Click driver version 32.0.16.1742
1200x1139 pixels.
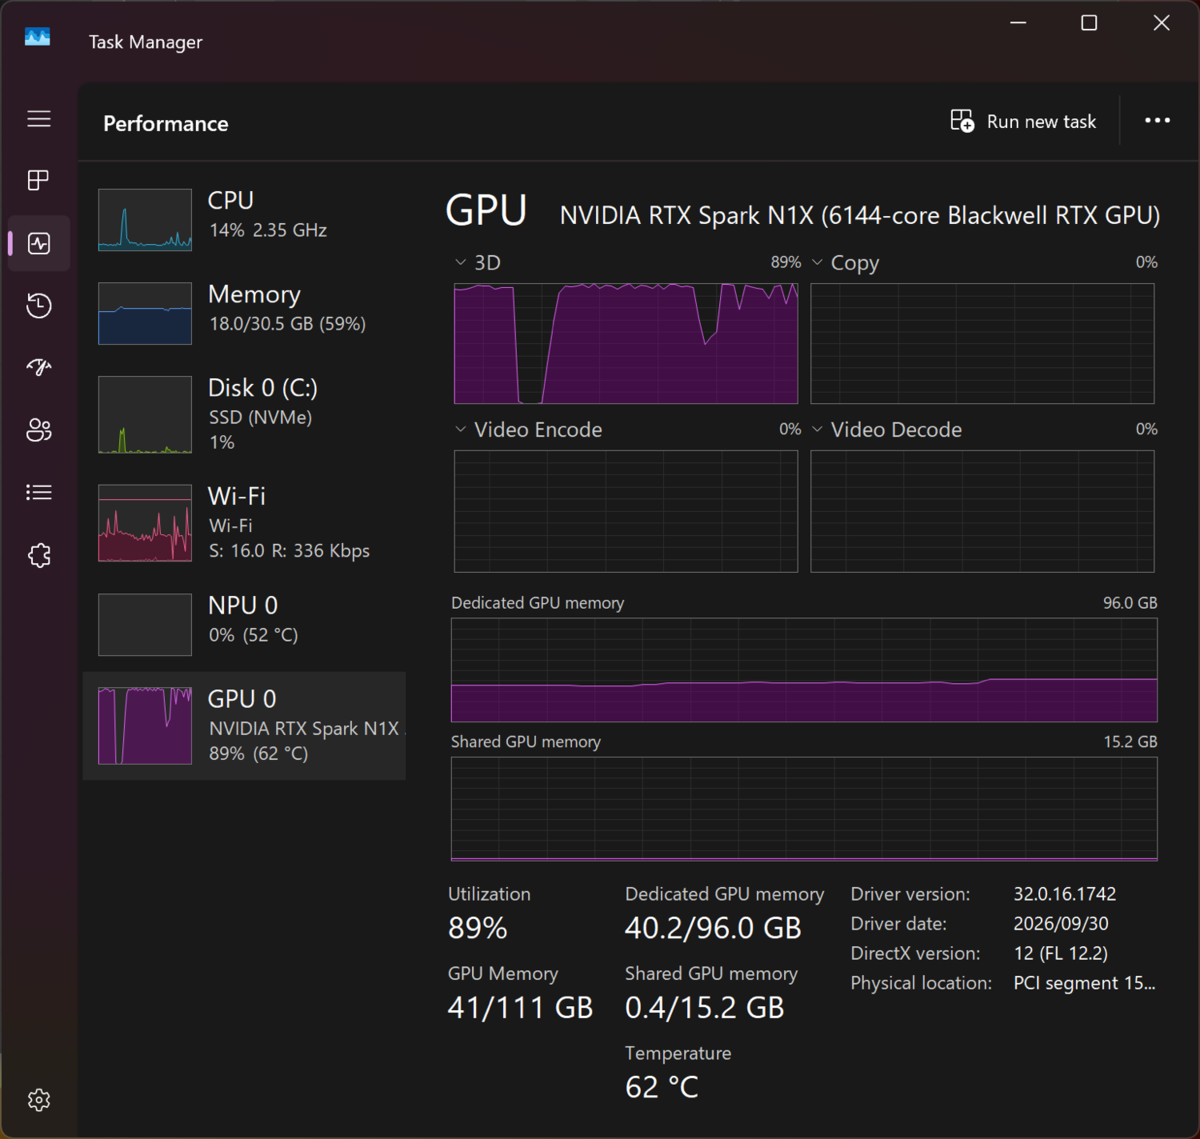[x=1065, y=894]
